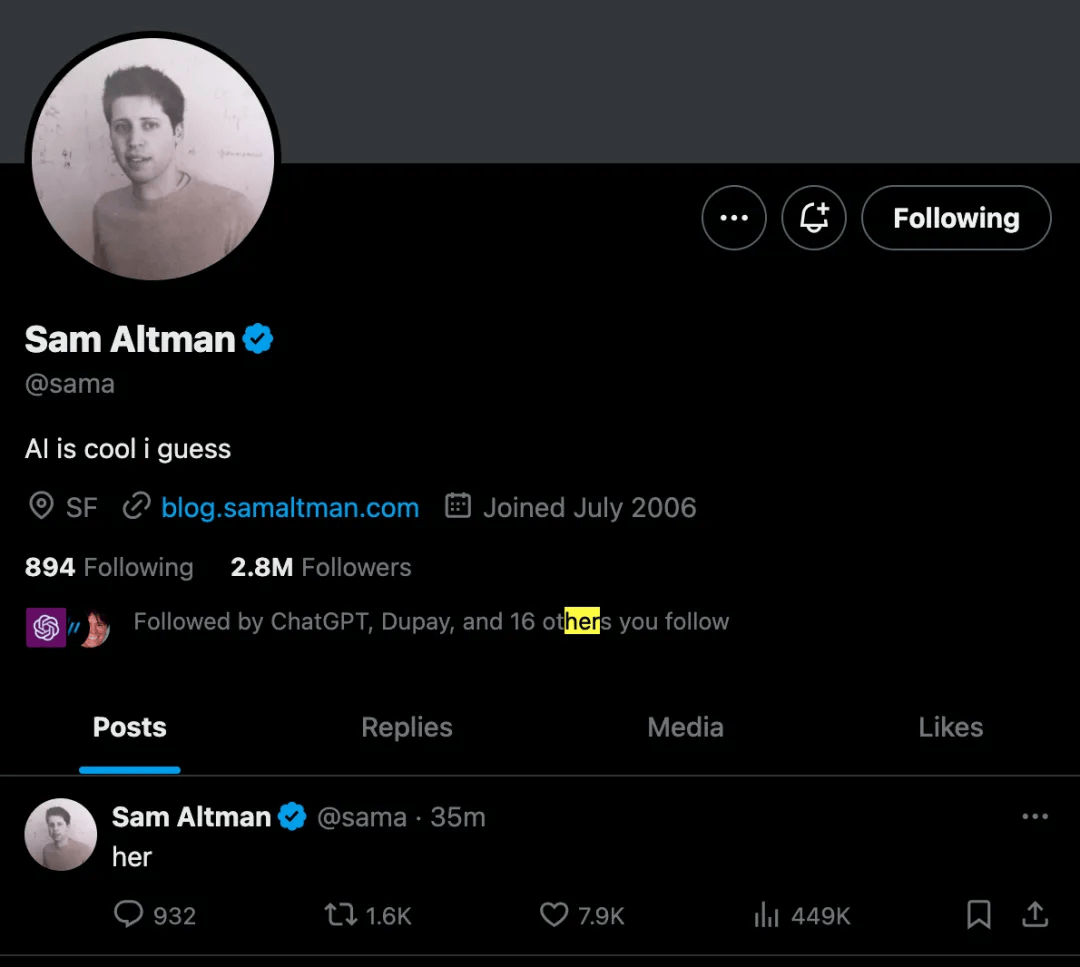Image resolution: width=1080 pixels, height=967 pixels.
Task: View the 894 Following list
Action: coord(109,567)
